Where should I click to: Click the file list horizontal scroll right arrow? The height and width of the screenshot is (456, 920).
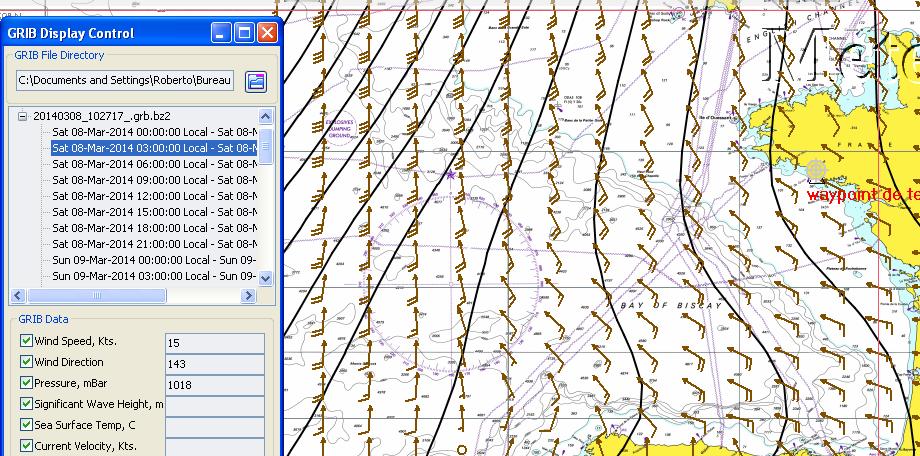click(x=248, y=296)
